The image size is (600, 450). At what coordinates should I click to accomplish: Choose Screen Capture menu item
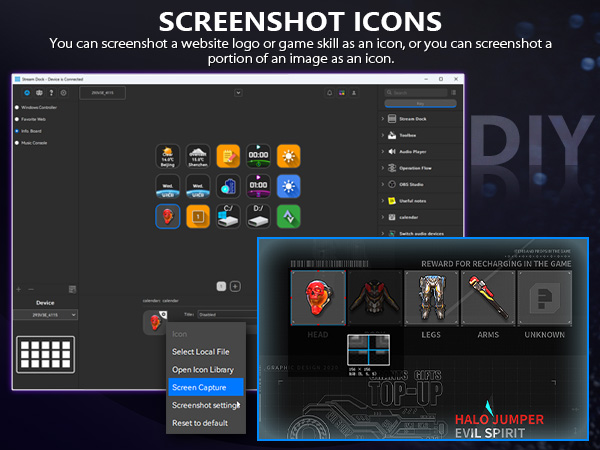click(x=206, y=387)
